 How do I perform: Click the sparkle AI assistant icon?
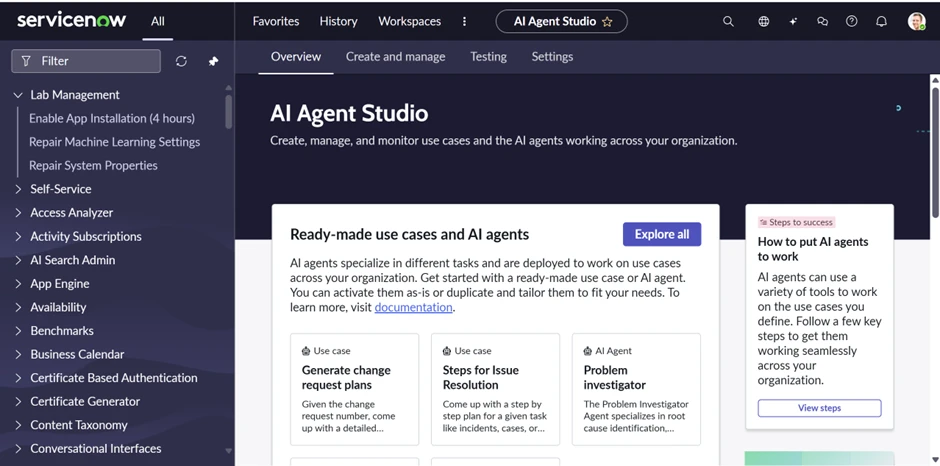coord(793,21)
